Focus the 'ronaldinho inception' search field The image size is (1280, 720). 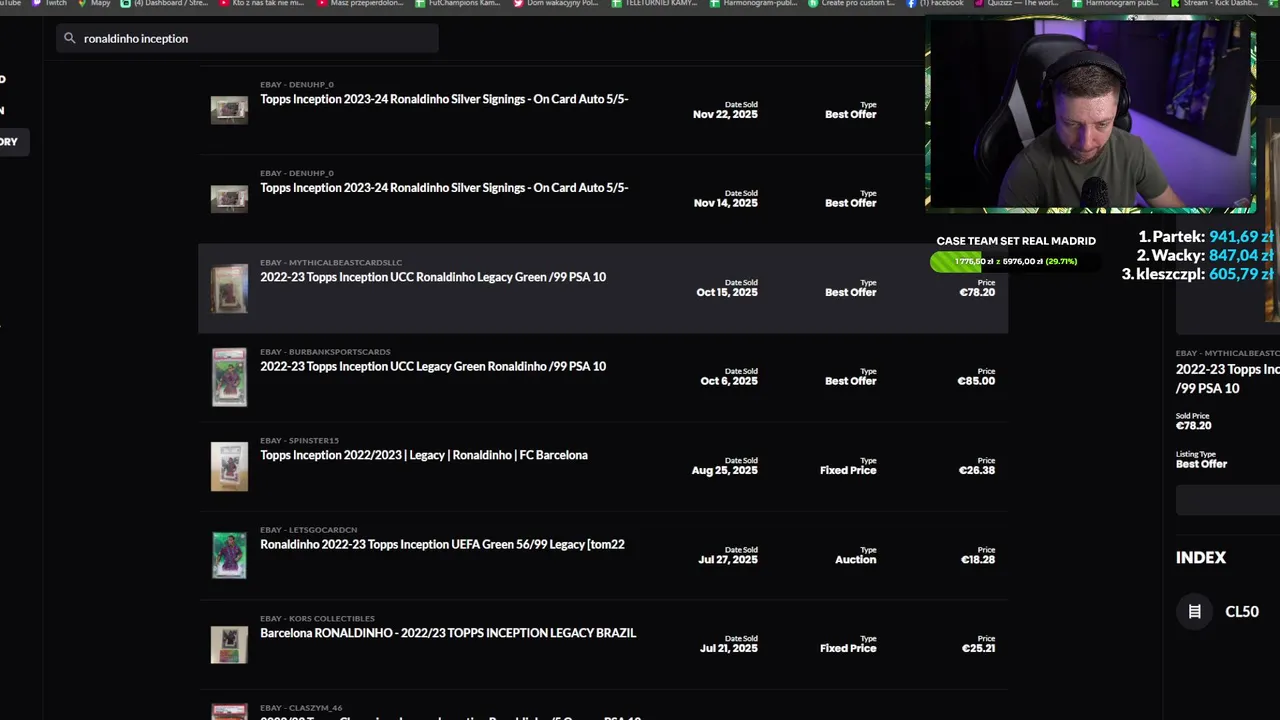[x=247, y=38]
